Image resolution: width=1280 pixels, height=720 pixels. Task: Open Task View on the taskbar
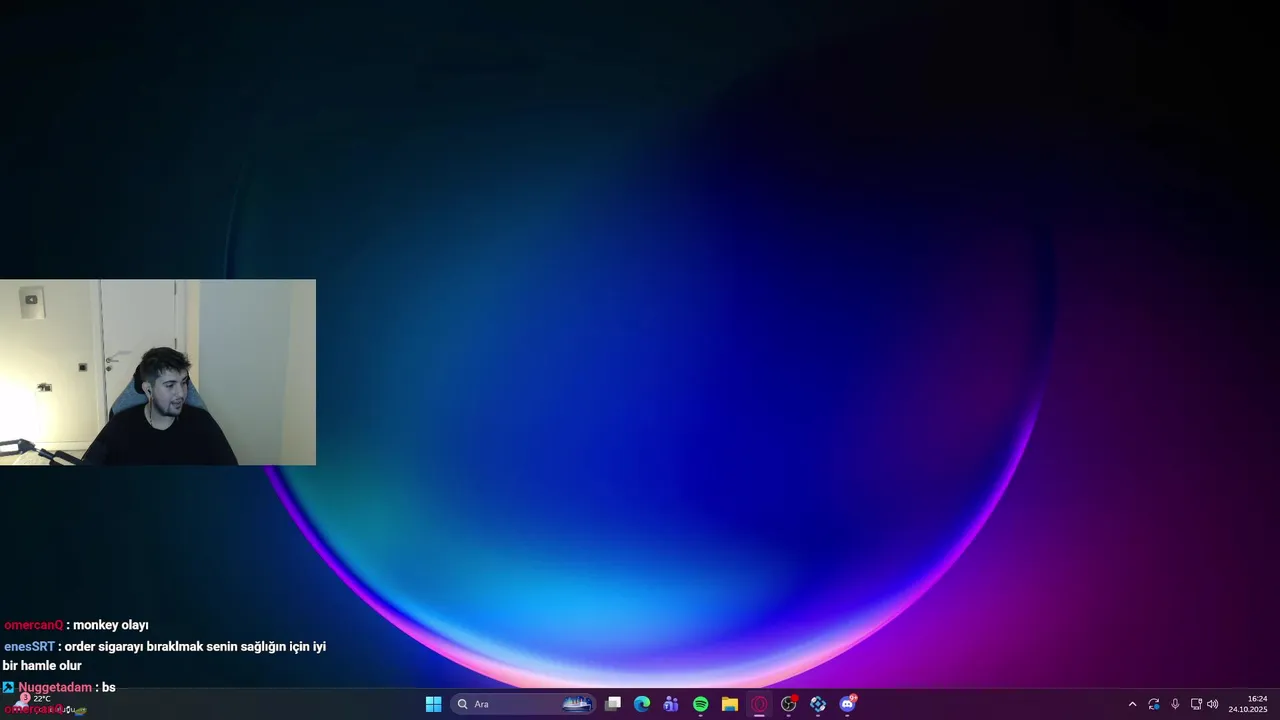(613, 704)
